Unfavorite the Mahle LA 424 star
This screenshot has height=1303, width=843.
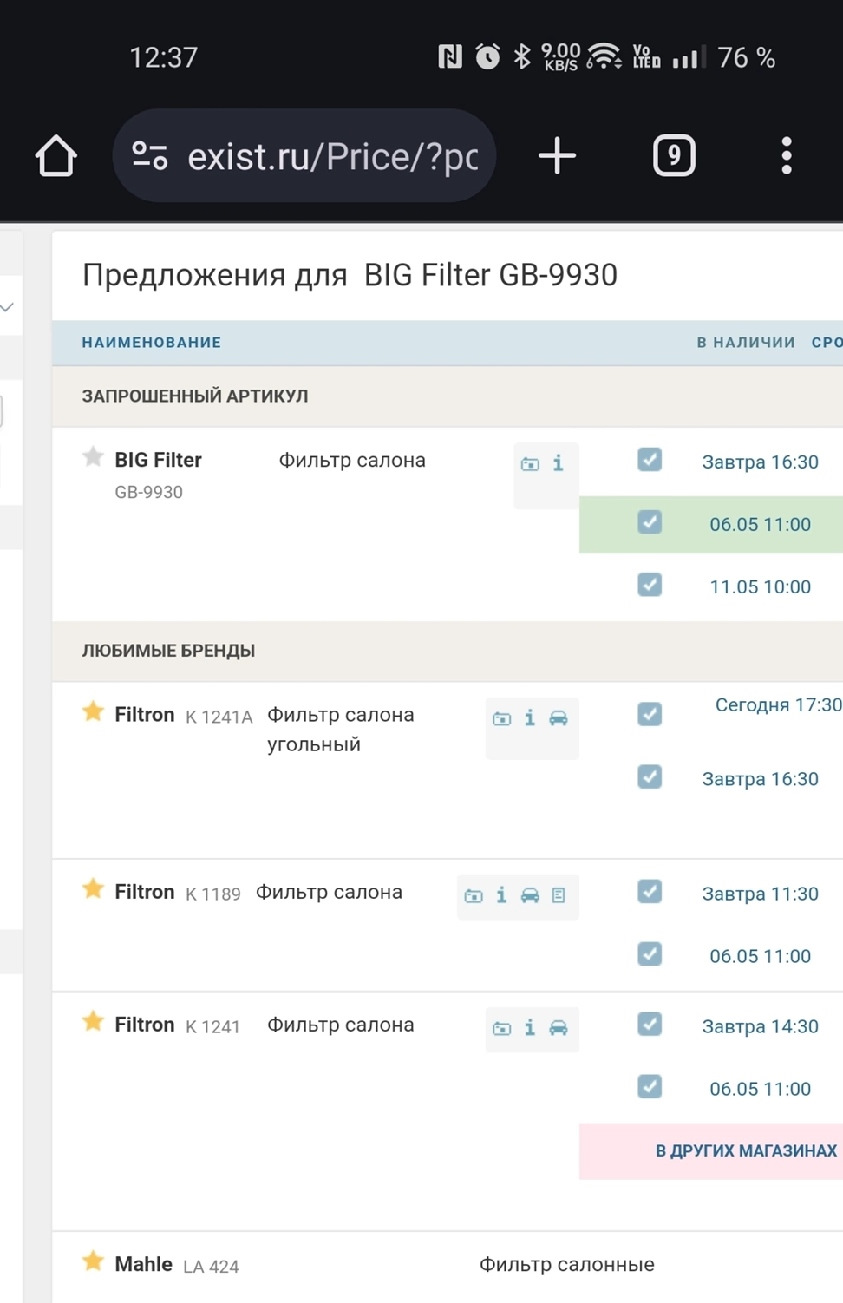point(93,1261)
